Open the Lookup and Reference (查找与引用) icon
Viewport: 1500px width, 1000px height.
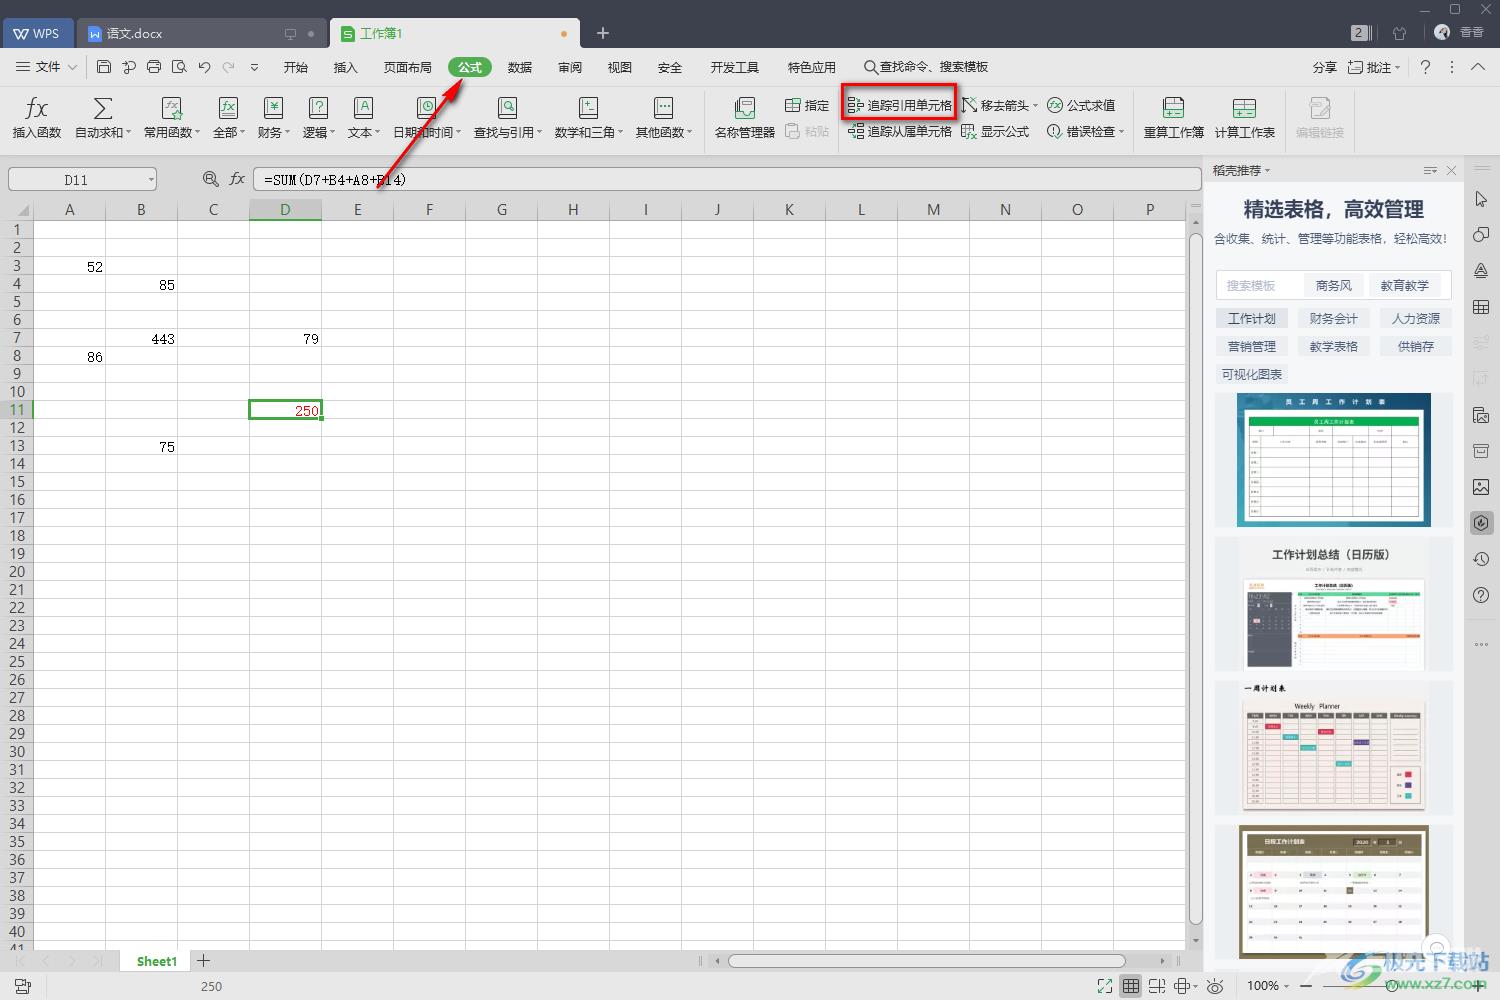(x=507, y=108)
